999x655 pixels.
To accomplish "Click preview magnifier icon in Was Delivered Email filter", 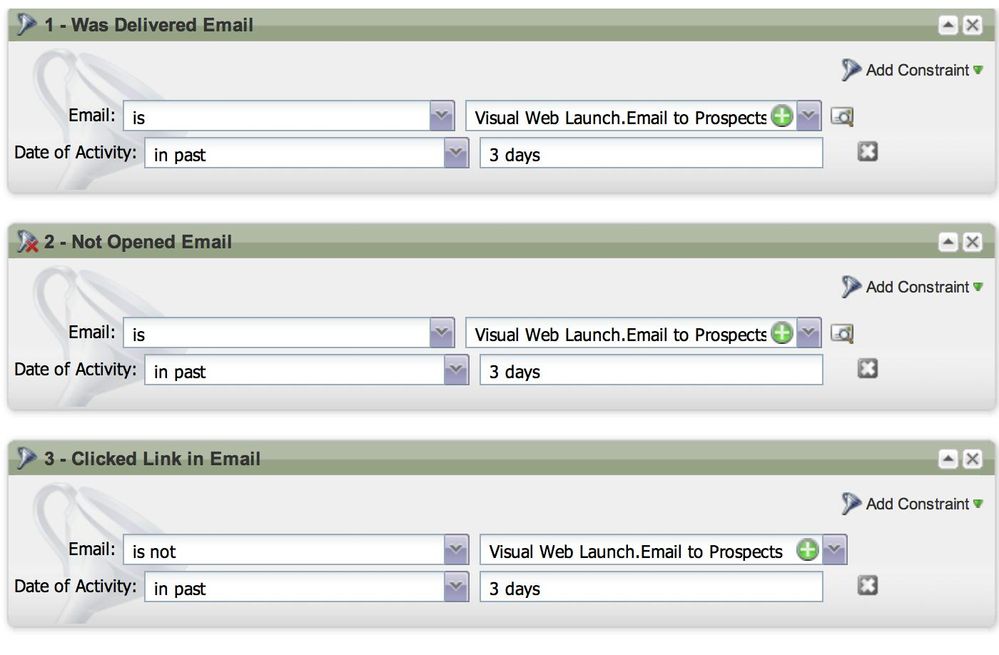I will point(842,117).
